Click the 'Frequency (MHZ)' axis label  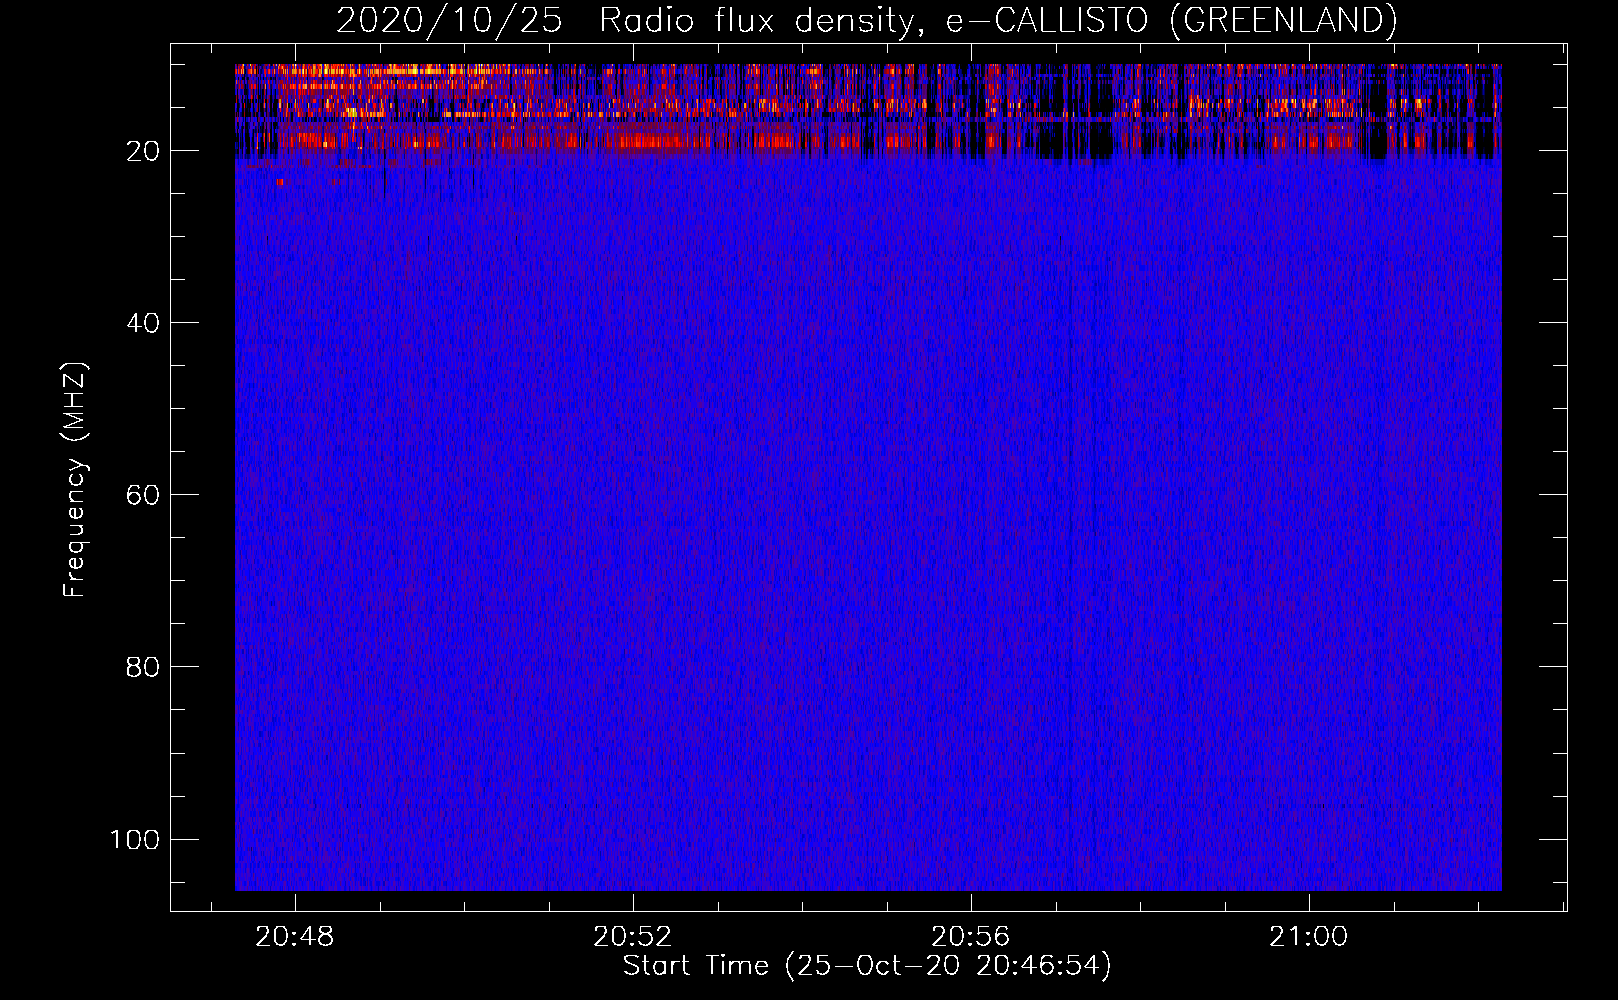click(x=75, y=480)
